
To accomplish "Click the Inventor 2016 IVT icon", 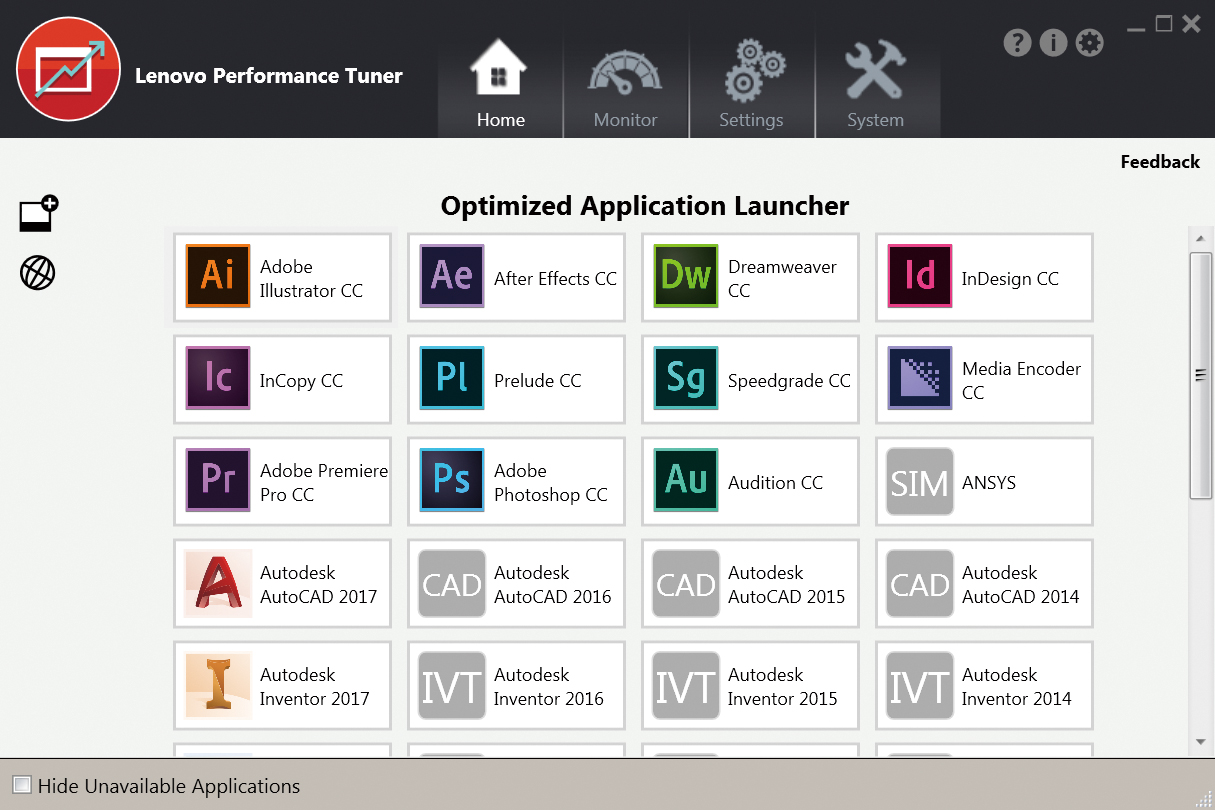I will coord(452,686).
